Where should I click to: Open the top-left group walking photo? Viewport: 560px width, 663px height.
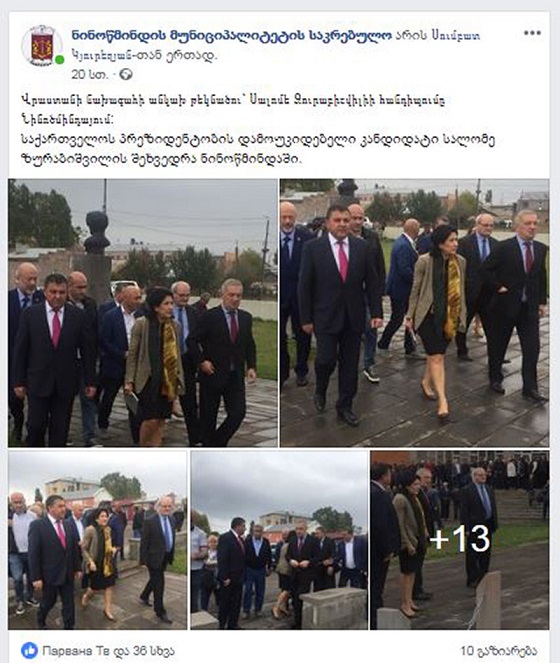pyautogui.click(x=143, y=313)
